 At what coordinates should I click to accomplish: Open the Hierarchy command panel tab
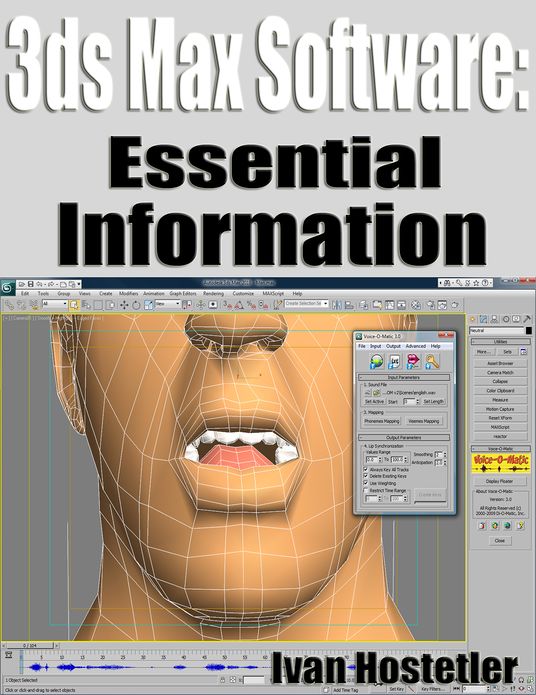(x=494, y=319)
